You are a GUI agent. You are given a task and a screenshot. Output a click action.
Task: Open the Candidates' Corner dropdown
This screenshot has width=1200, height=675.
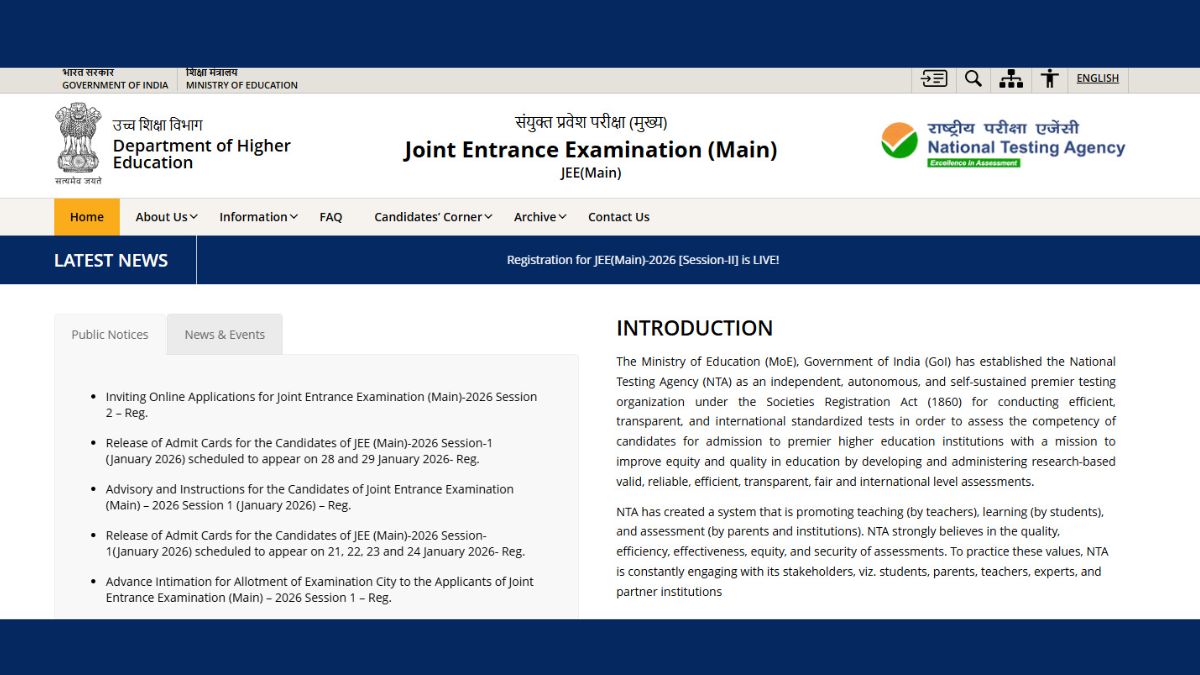(433, 217)
